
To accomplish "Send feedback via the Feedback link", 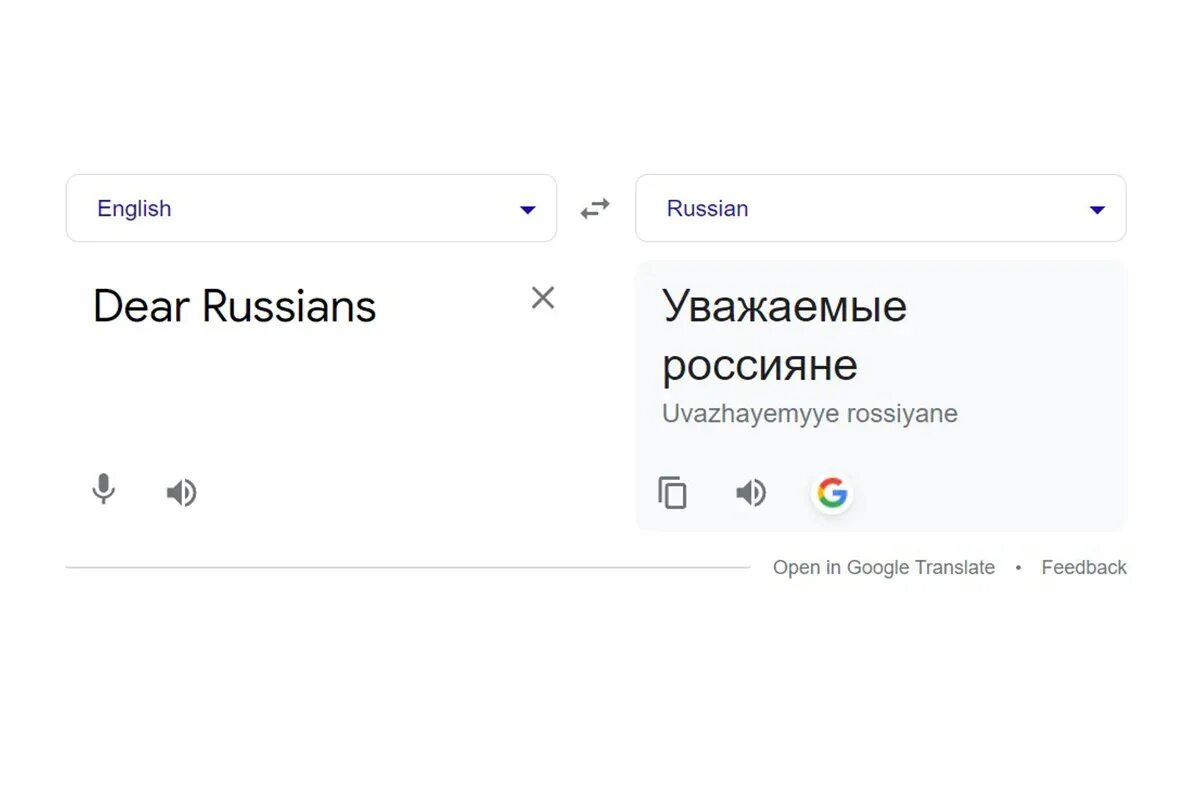I will (x=1083, y=568).
